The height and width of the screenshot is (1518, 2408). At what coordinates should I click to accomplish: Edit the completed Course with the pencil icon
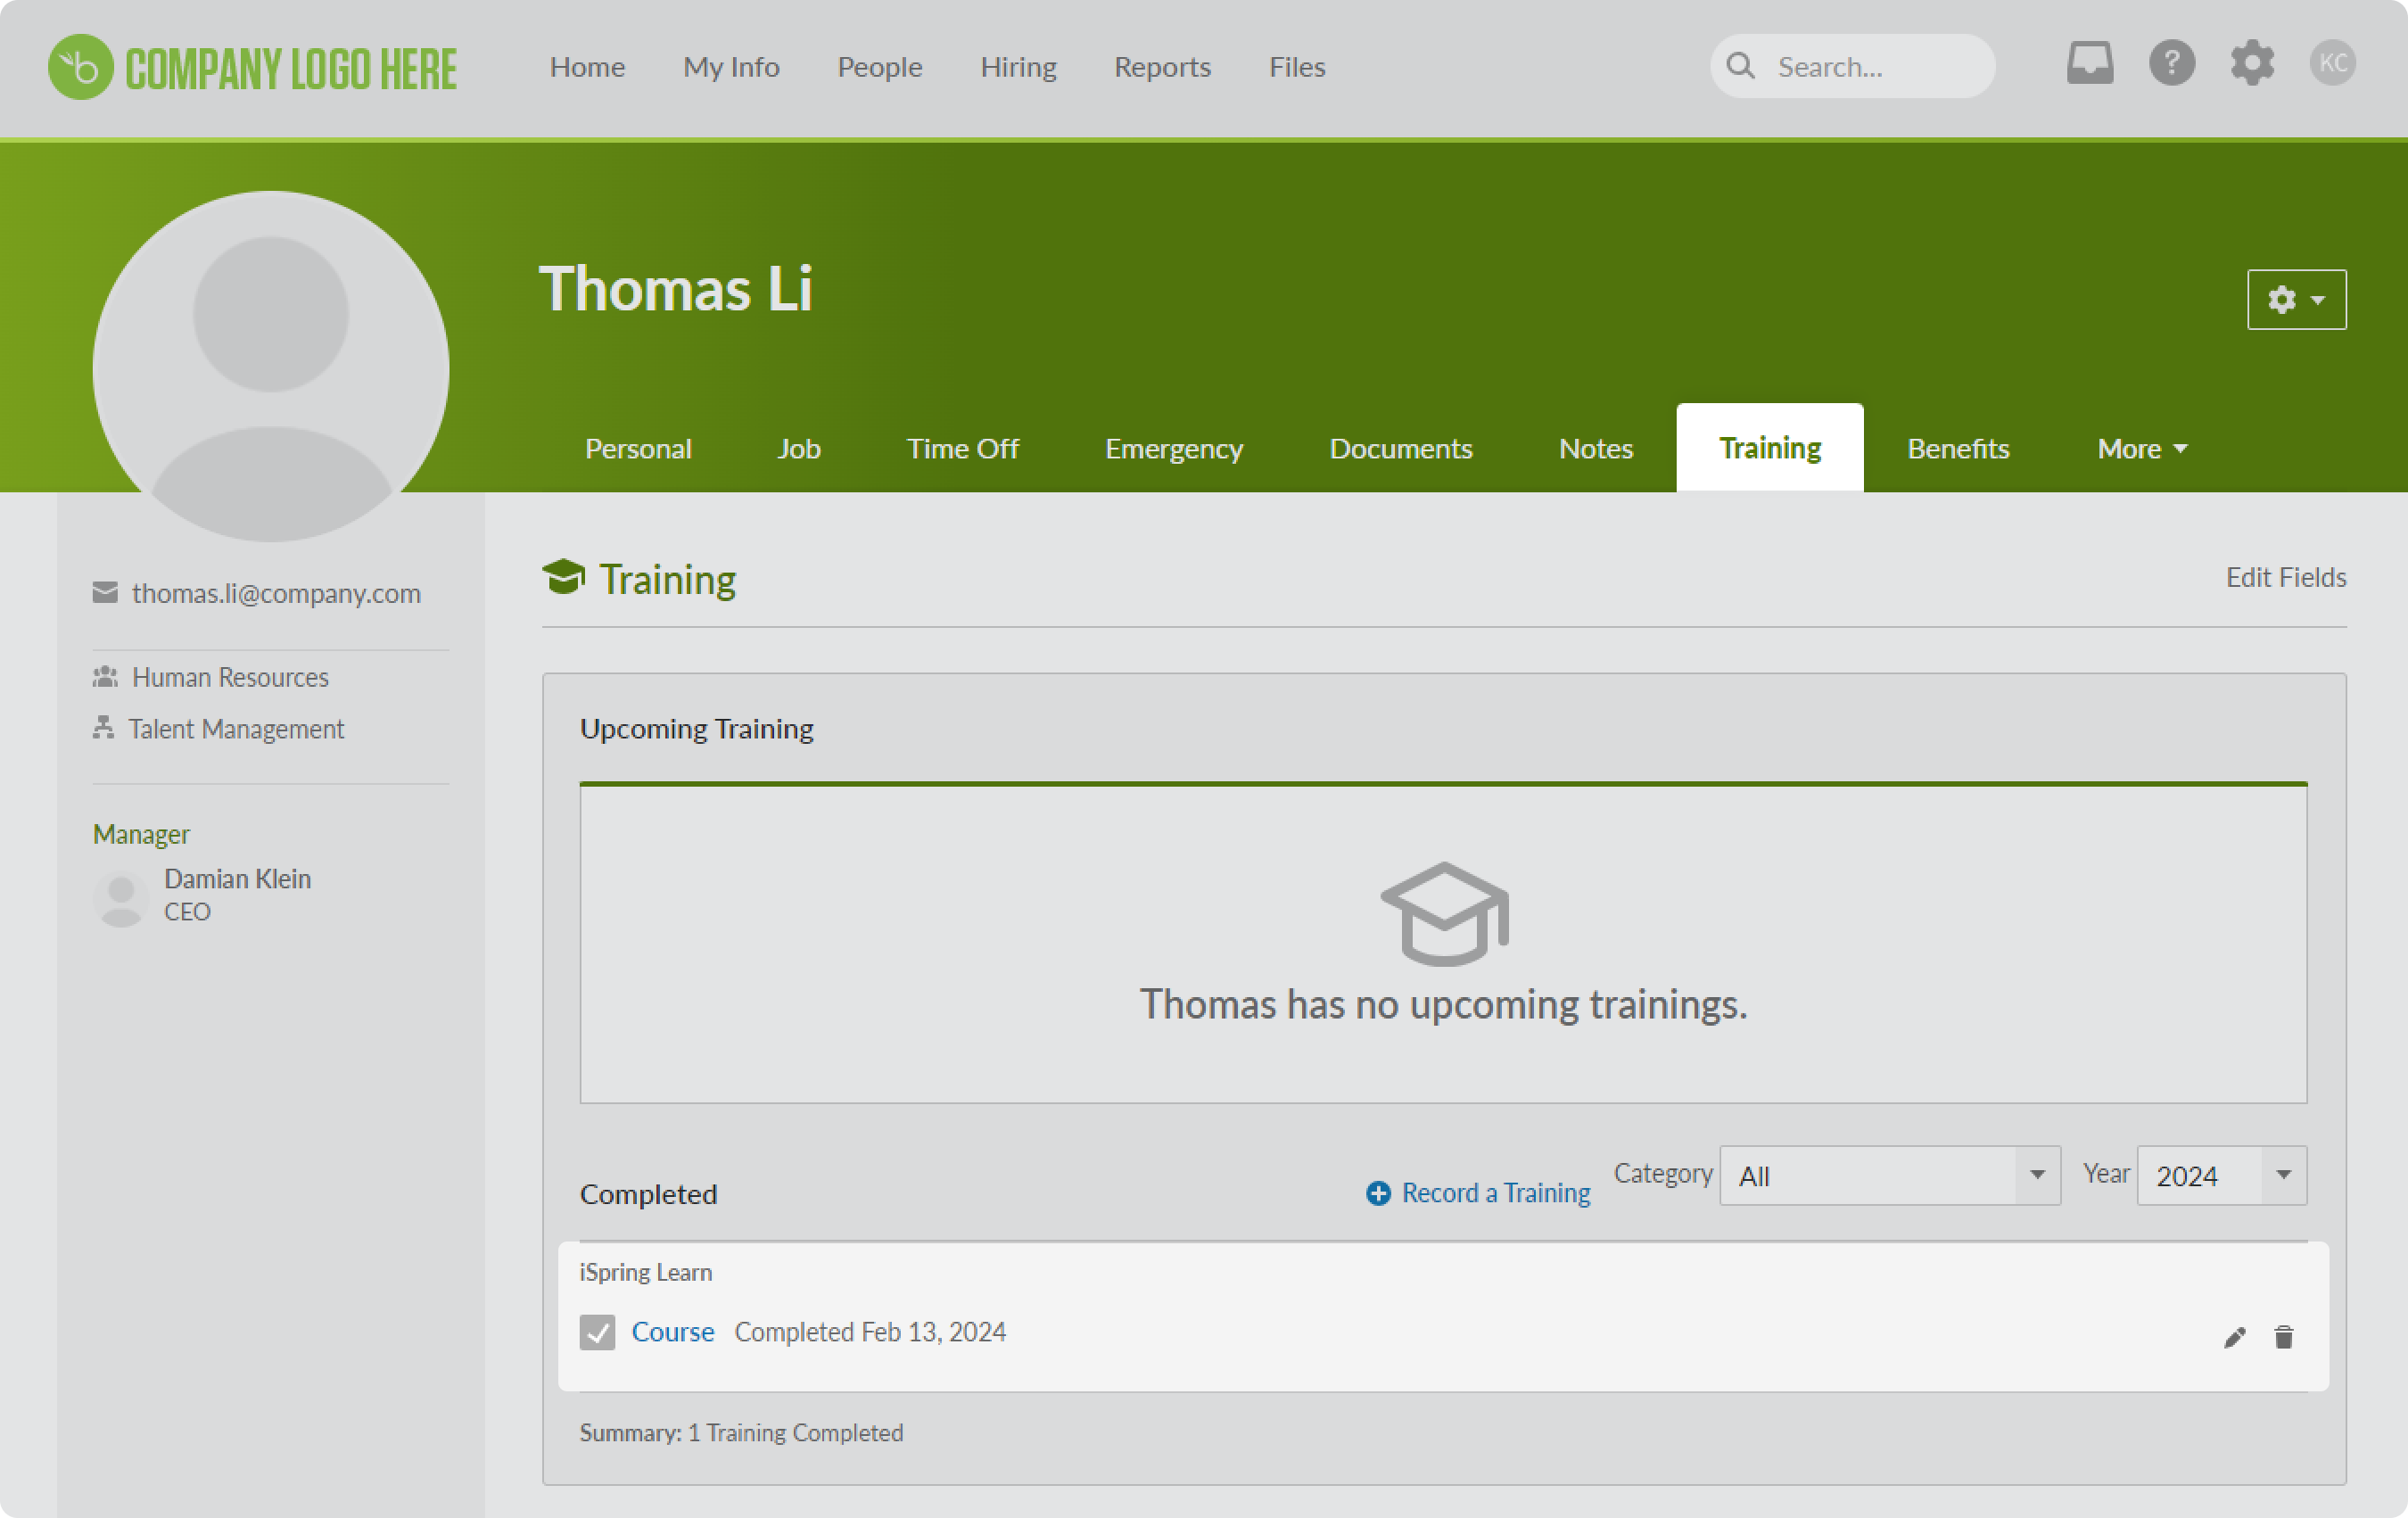(2234, 1337)
